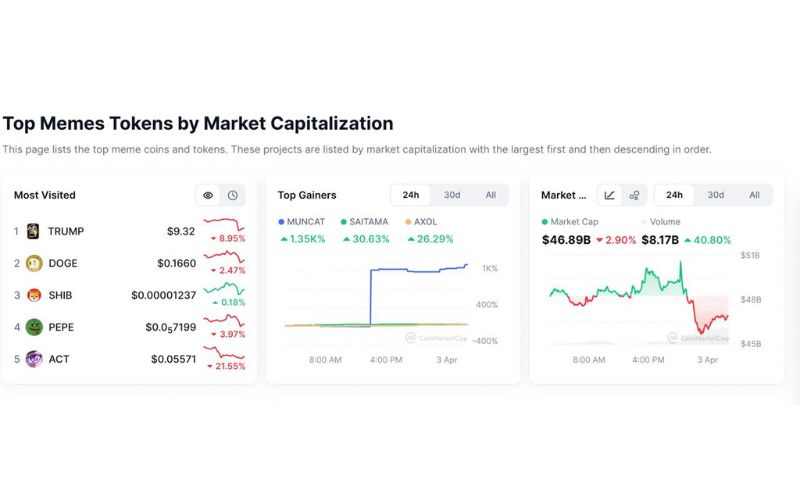Click the DOGE coin icon

click(32, 263)
